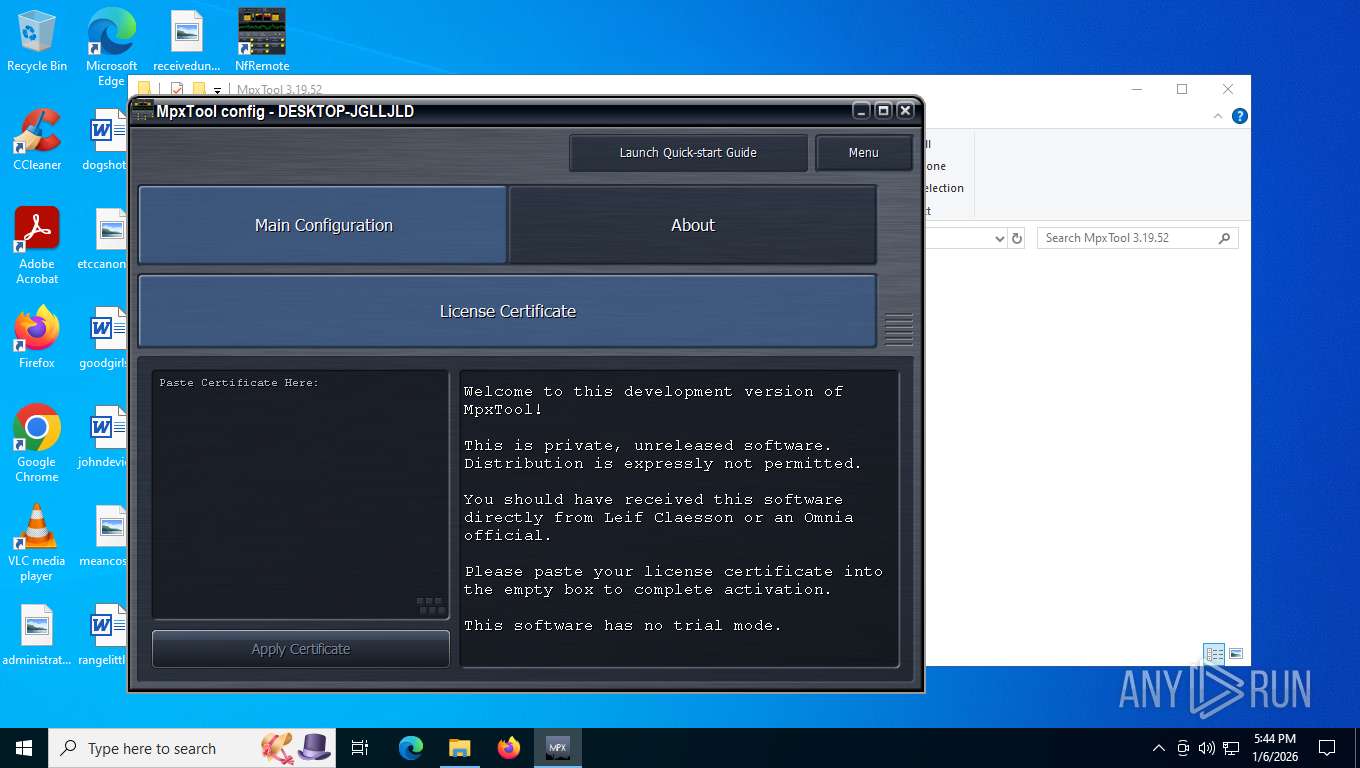The width and height of the screenshot is (1360, 768).
Task: Select the rangelittl Word document icon
Action: tap(104, 635)
